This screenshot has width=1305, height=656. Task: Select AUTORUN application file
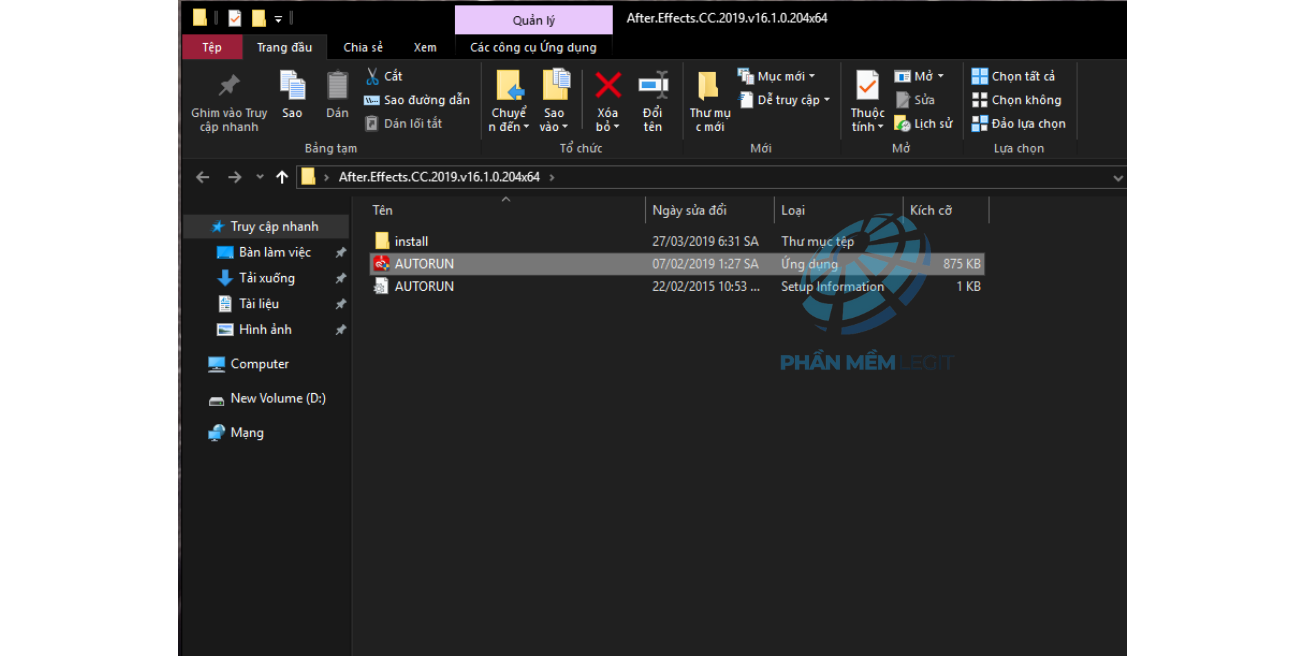click(677, 264)
